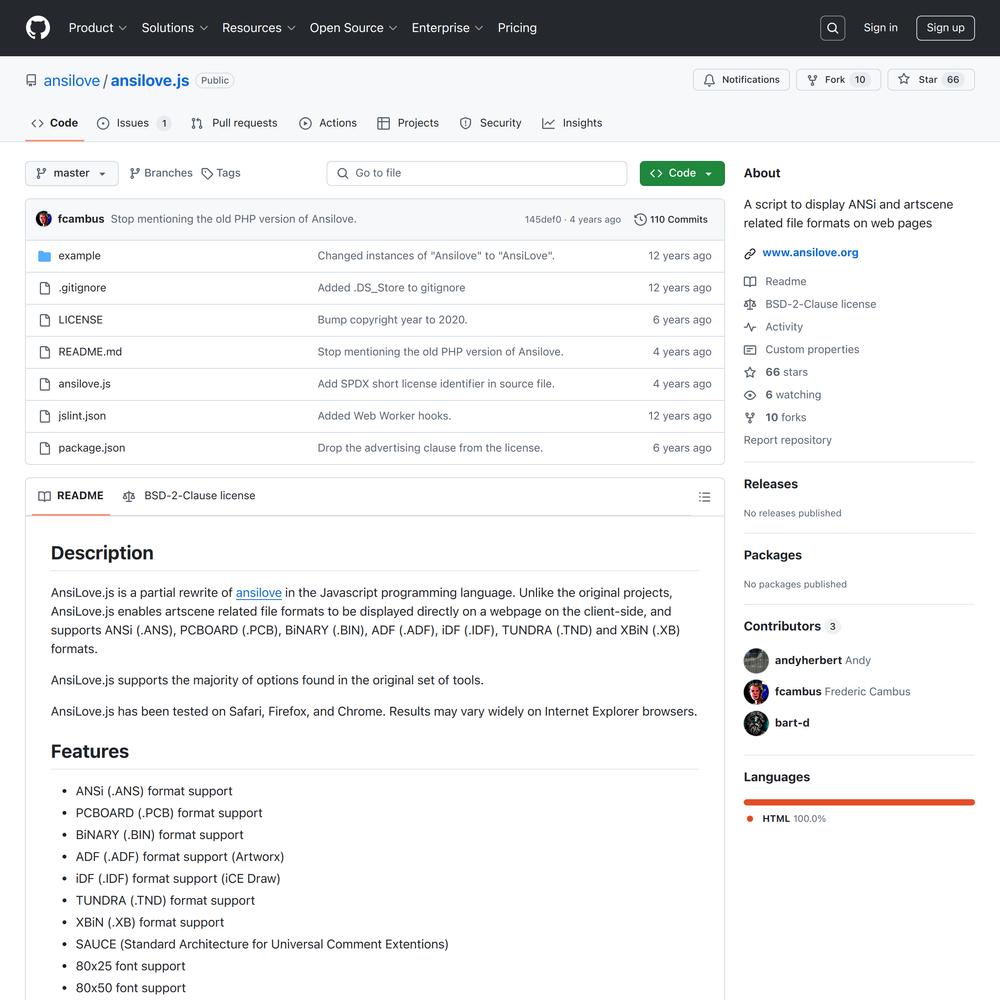Screen dimensions: 1000x1000
Task: Go to the GitHub homepage logo
Action: pos(38,28)
